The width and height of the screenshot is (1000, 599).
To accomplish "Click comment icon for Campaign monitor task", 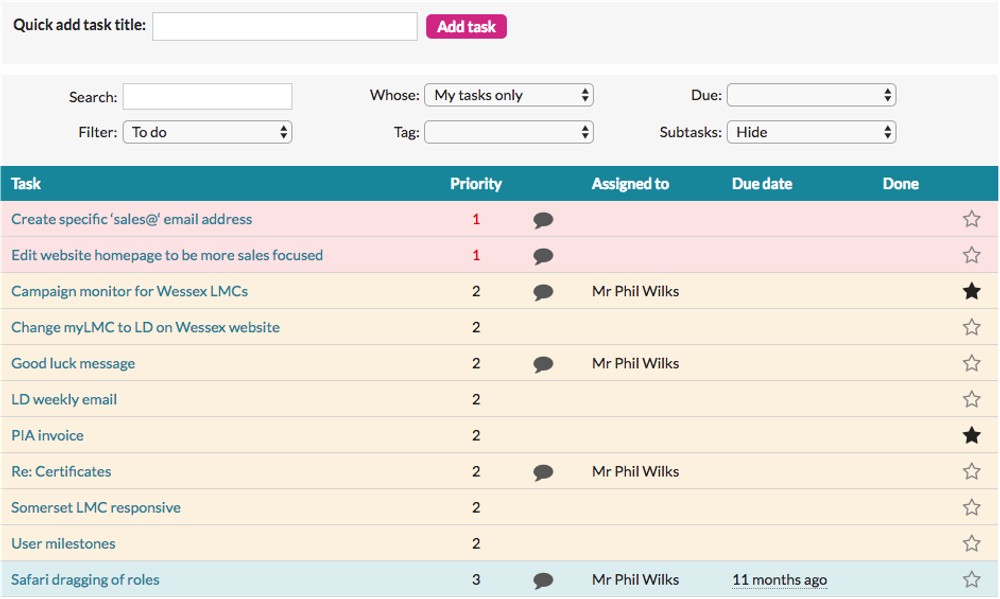I will coord(543,292).
